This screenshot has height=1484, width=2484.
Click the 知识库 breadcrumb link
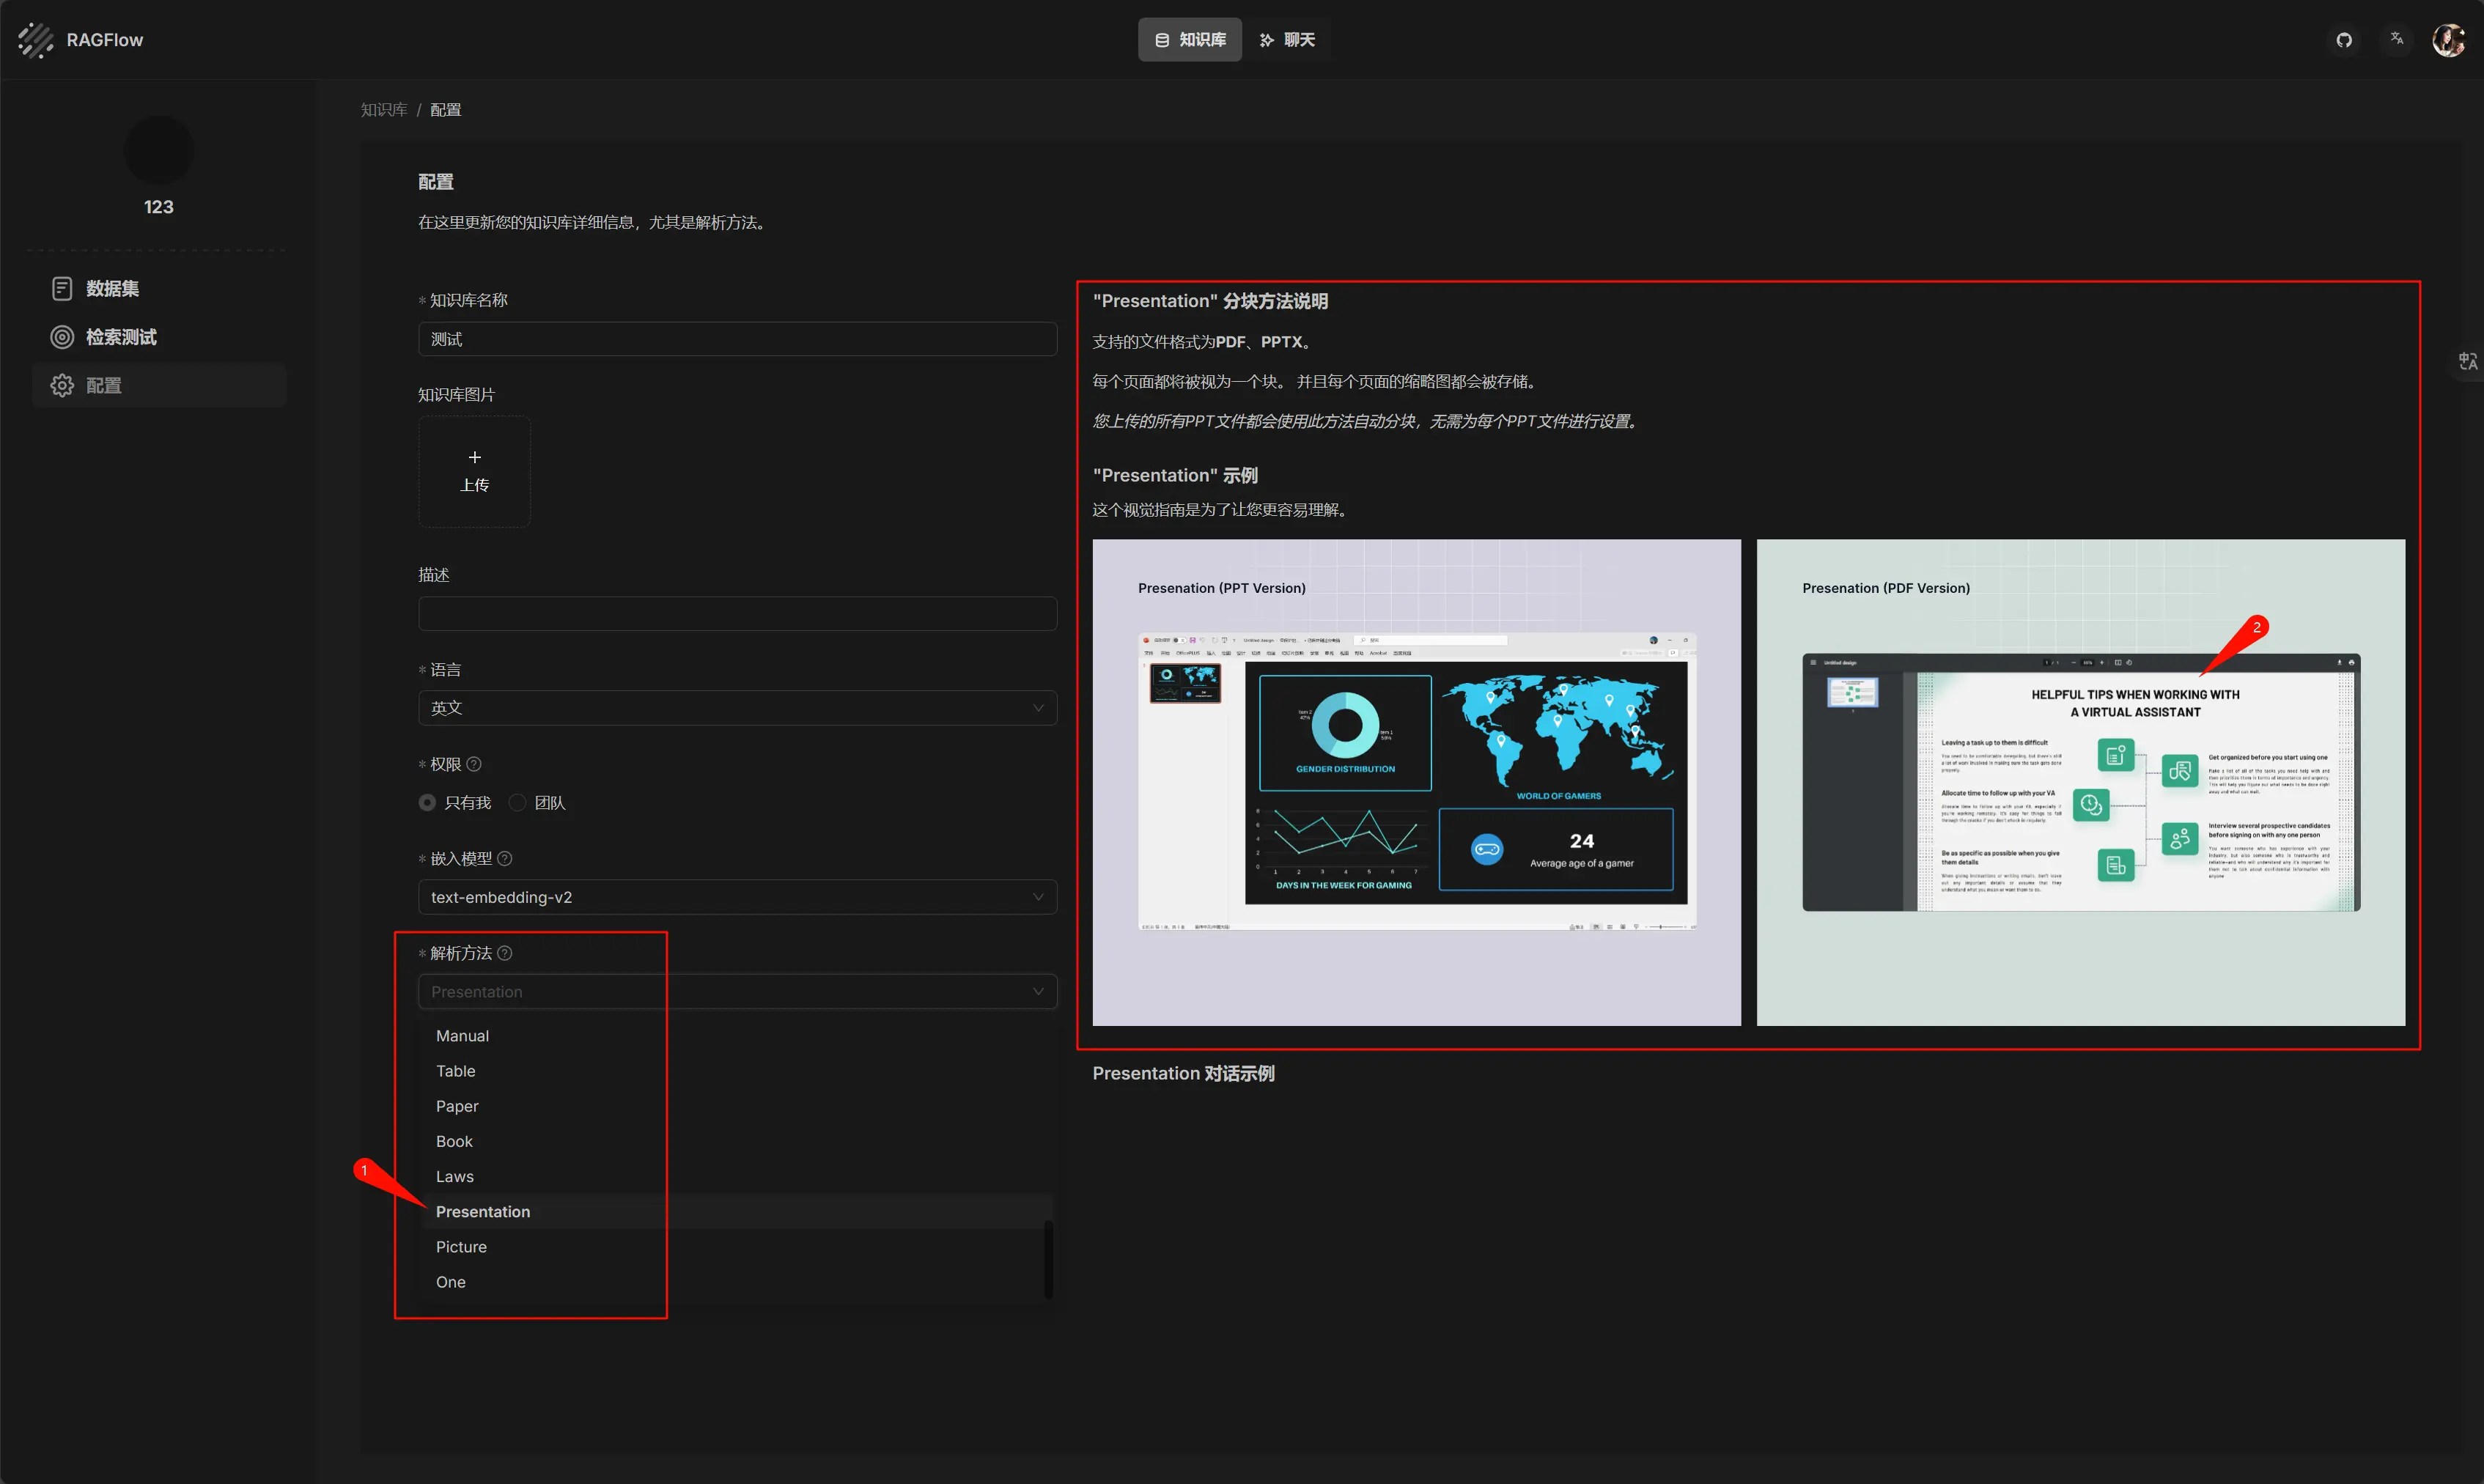pos(384,110)
